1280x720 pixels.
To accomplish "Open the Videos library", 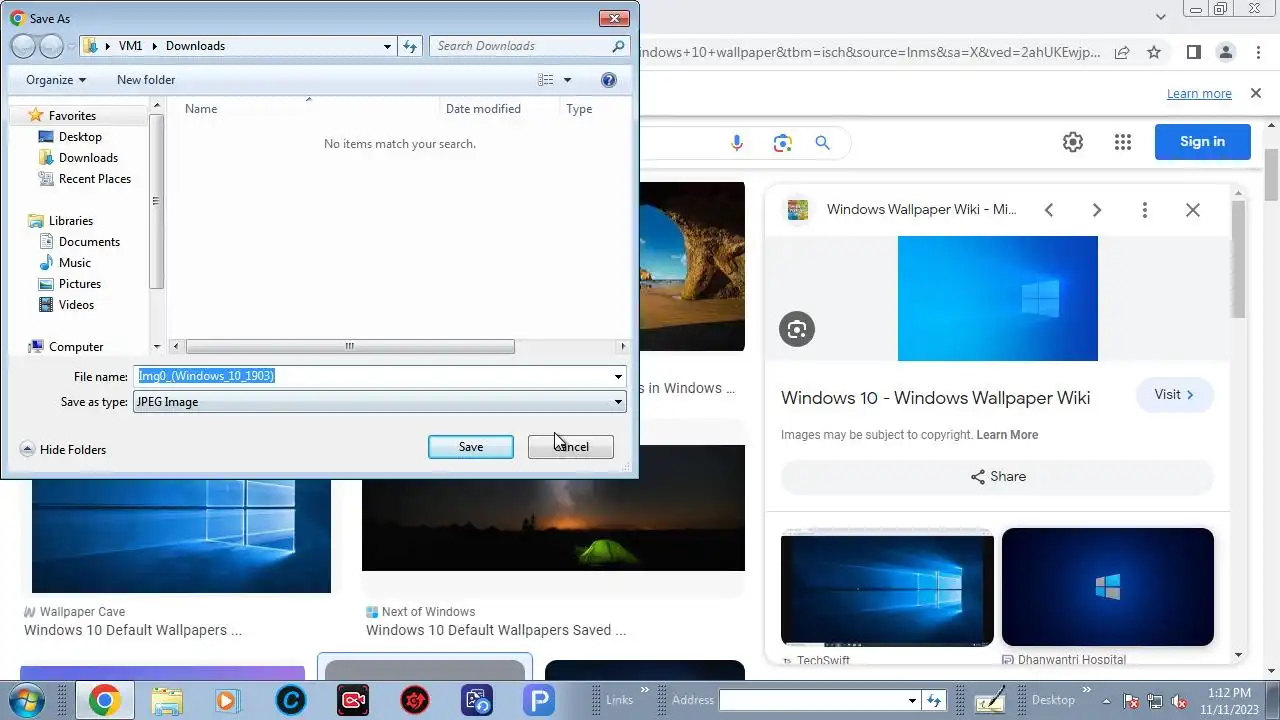I will [76, 305].
